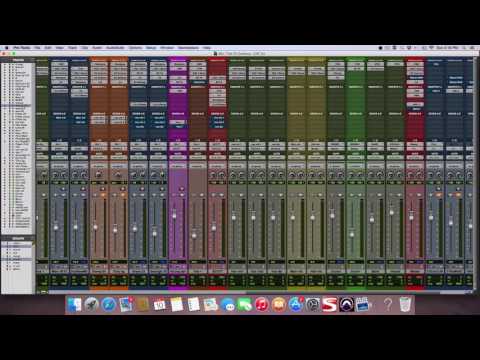Open System Preferences gear icon in Dock

pyautogui.click(x=313, y=305)
